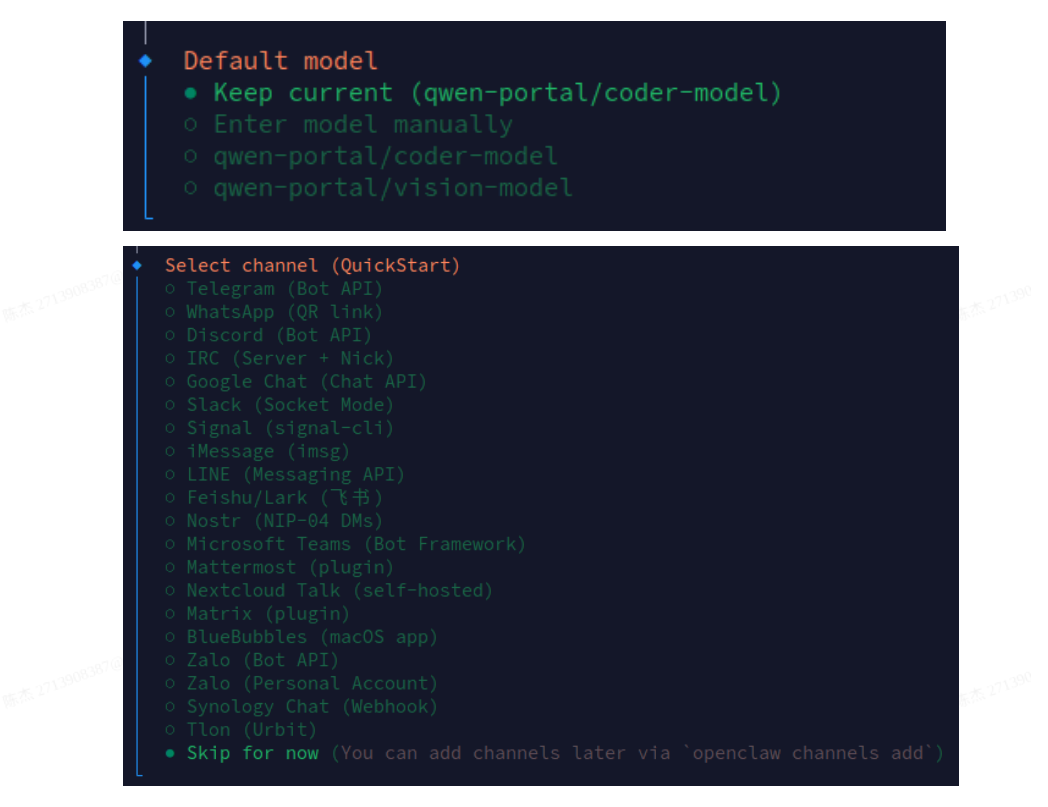Click the Select channel diamond marker

coord(138,265)
